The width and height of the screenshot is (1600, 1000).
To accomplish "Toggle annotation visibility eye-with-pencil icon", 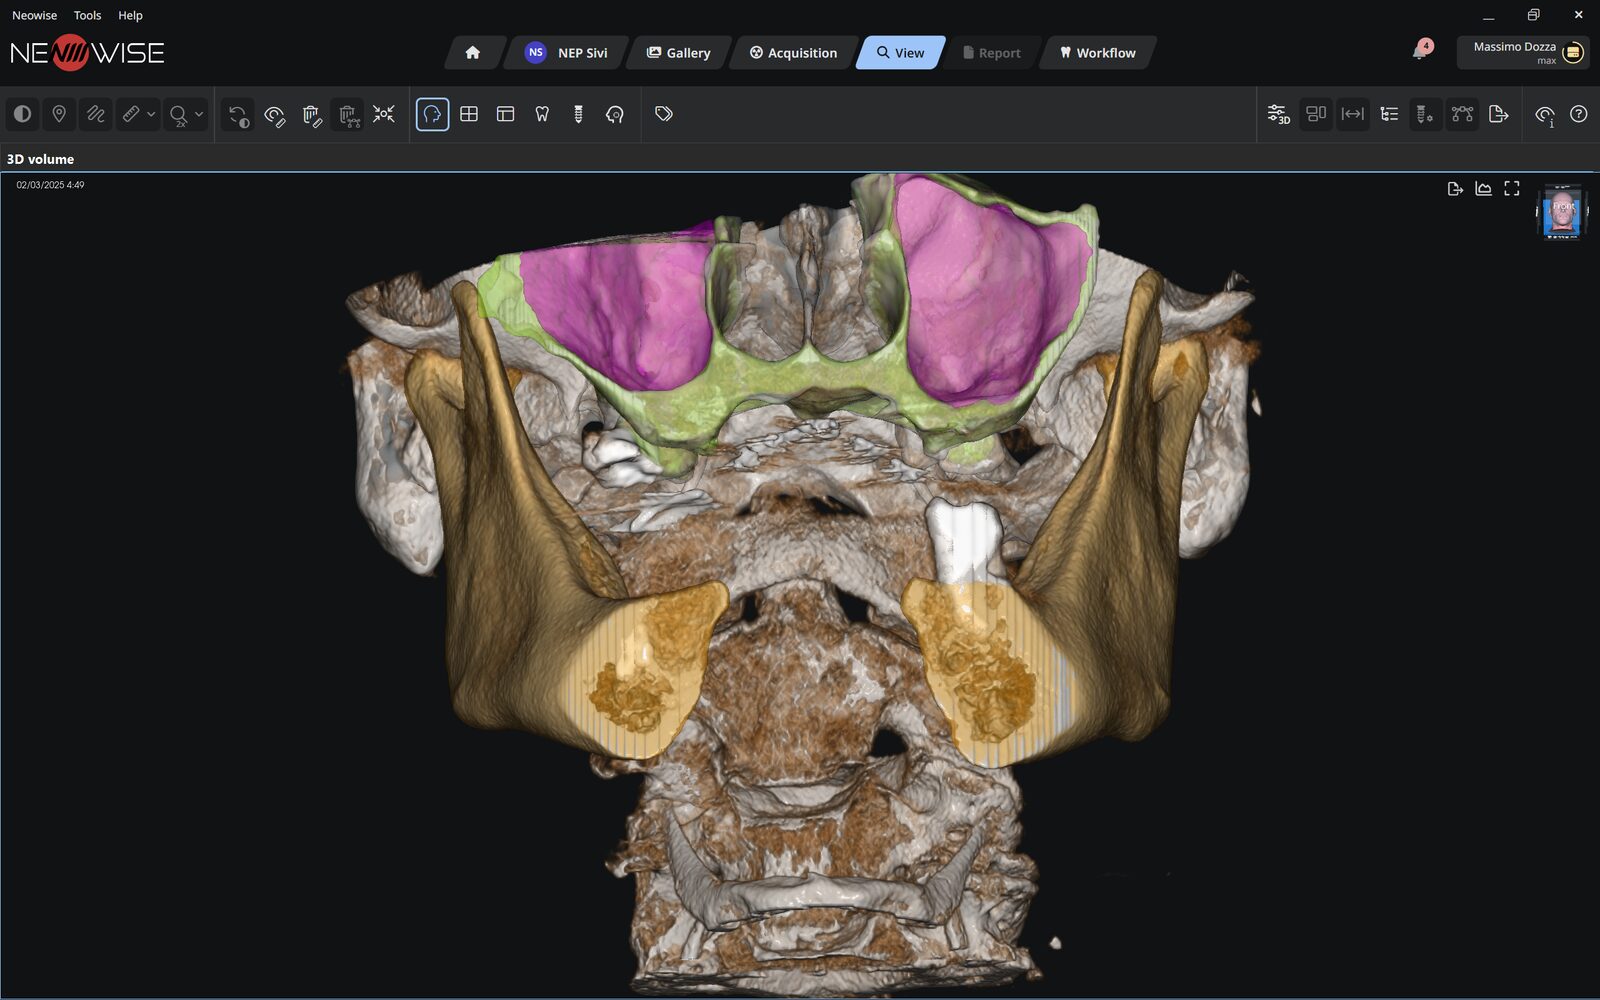I will [274, 114].
